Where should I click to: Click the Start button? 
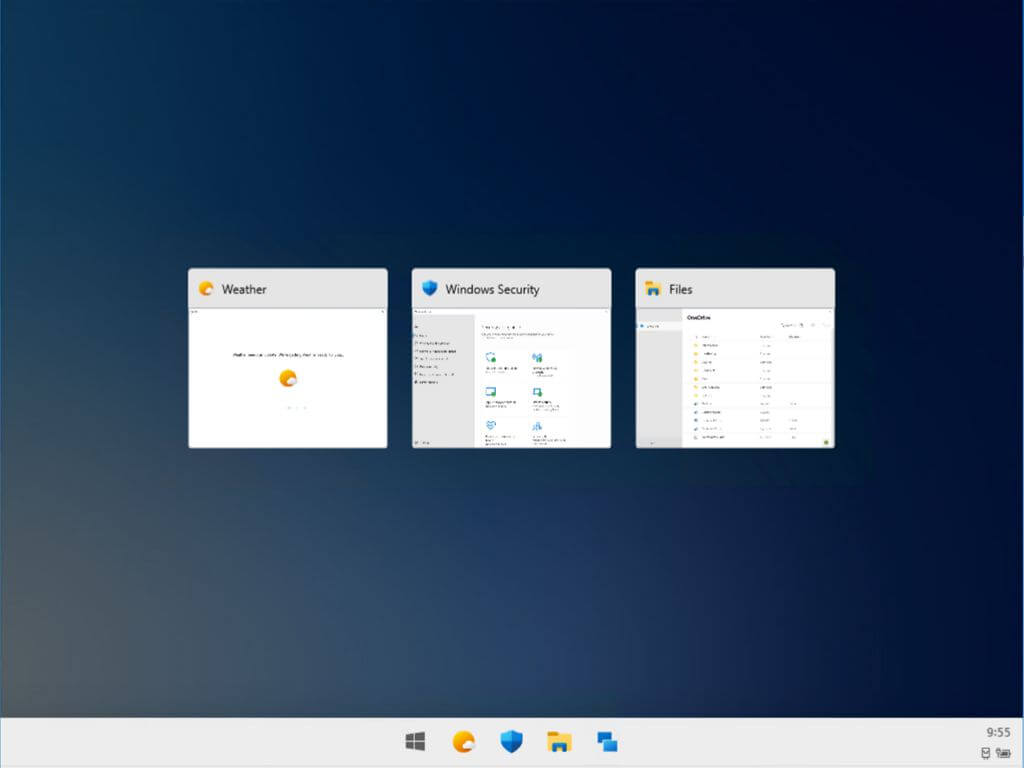415,743
